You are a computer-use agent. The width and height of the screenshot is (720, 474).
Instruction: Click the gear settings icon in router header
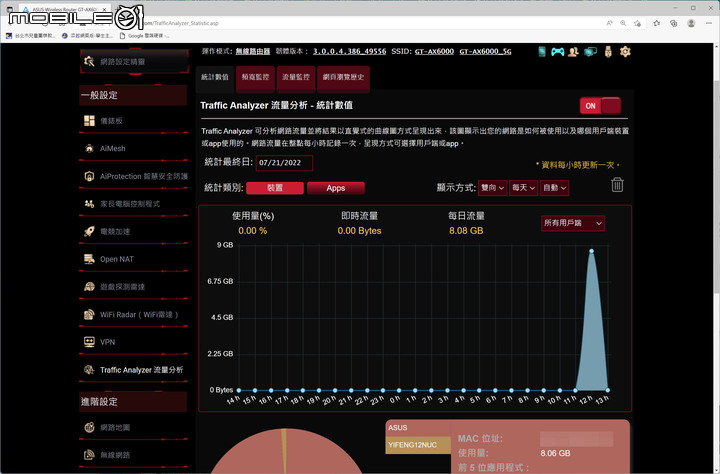coord(625,51)
